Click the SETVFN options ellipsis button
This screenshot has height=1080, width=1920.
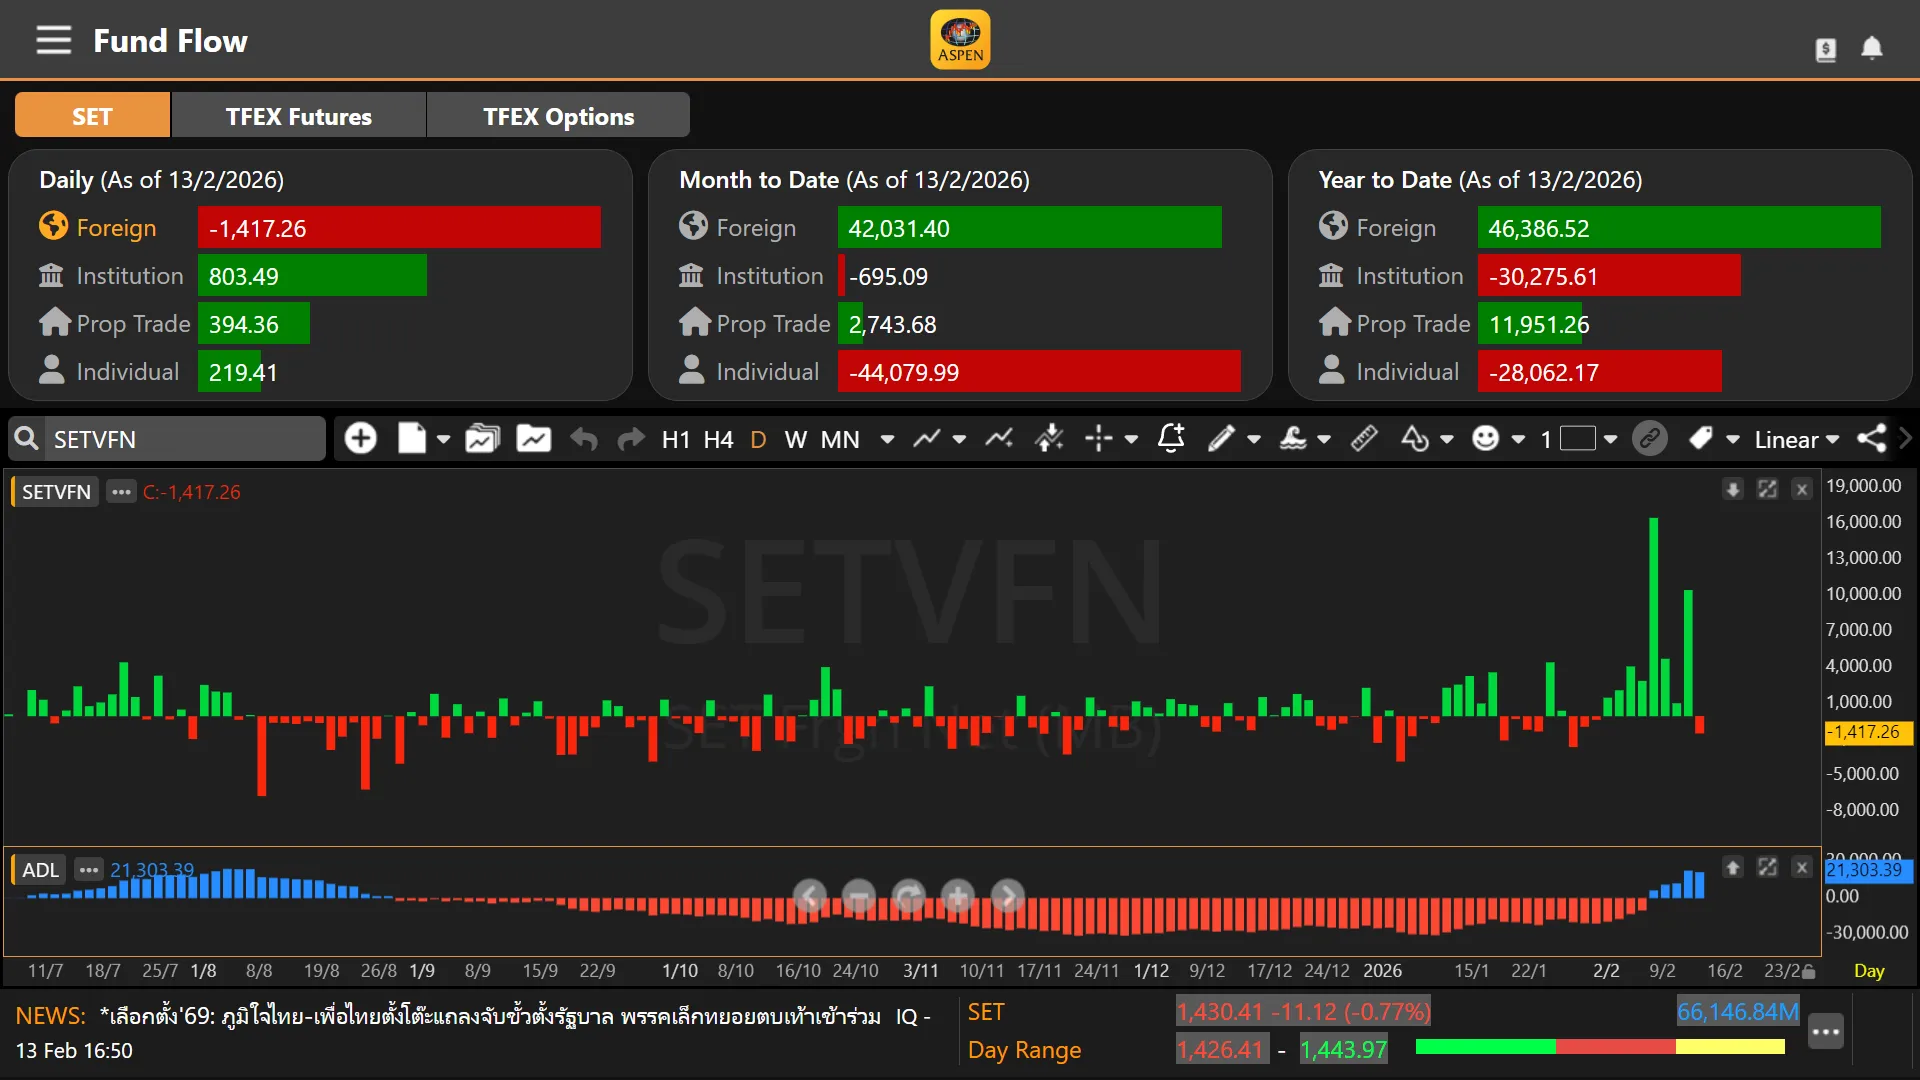click(x=121, y=492)
